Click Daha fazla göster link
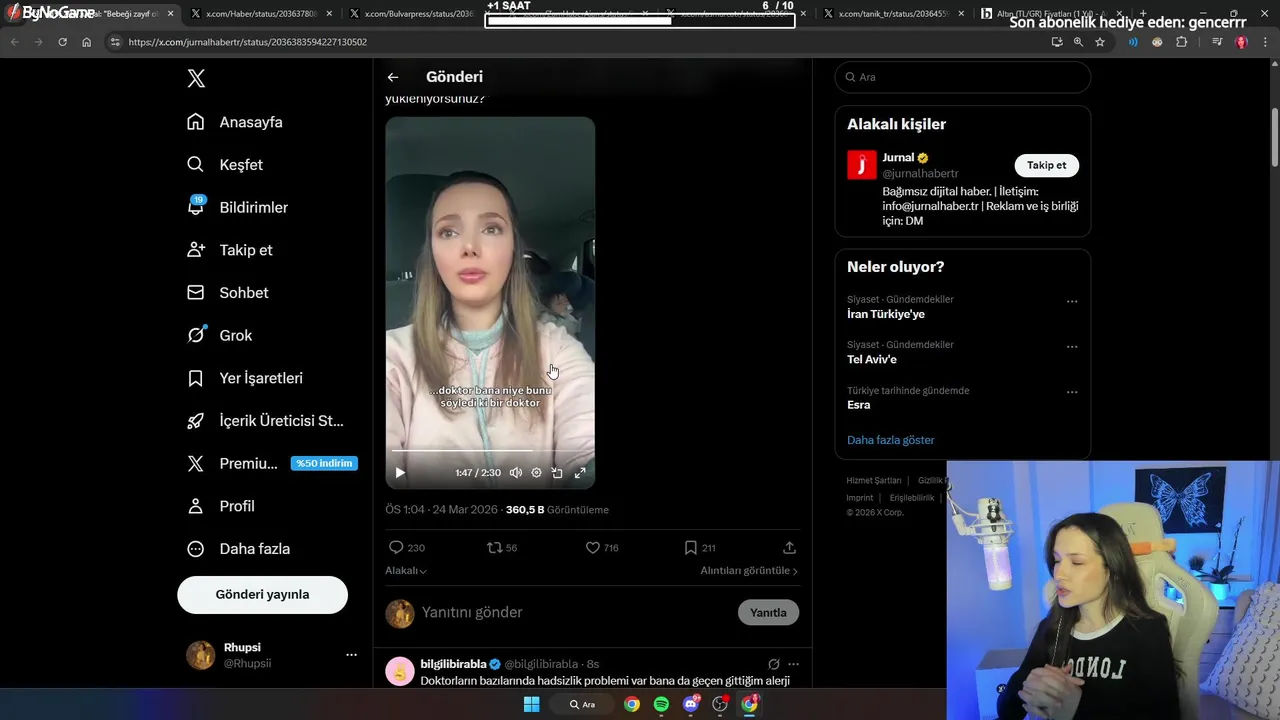 891,440
